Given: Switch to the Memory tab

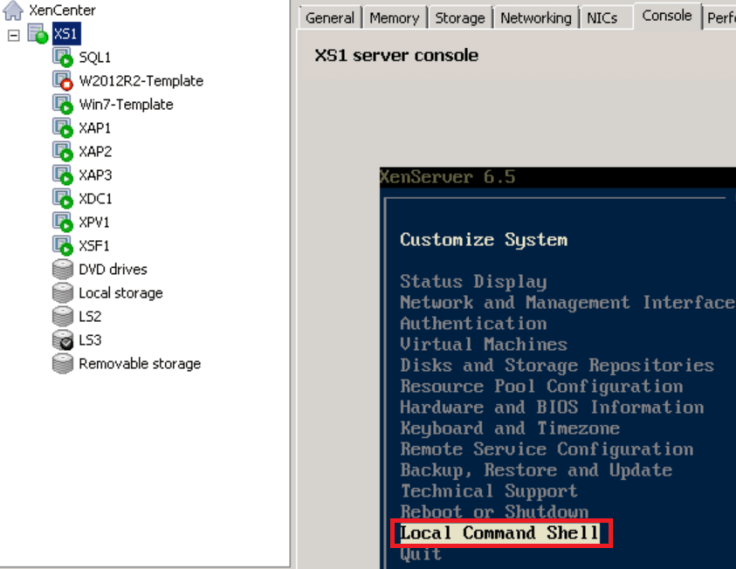Looking at the screenshot, I should 394,18.
